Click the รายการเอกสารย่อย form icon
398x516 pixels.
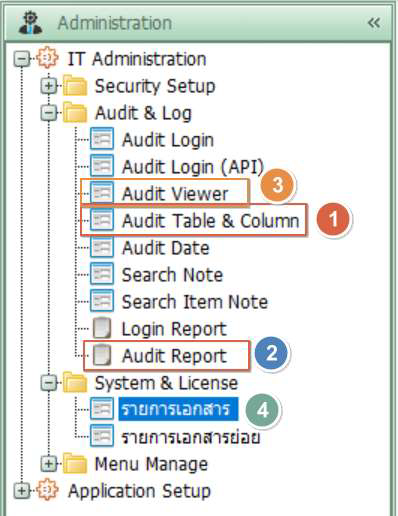(102, 435)
